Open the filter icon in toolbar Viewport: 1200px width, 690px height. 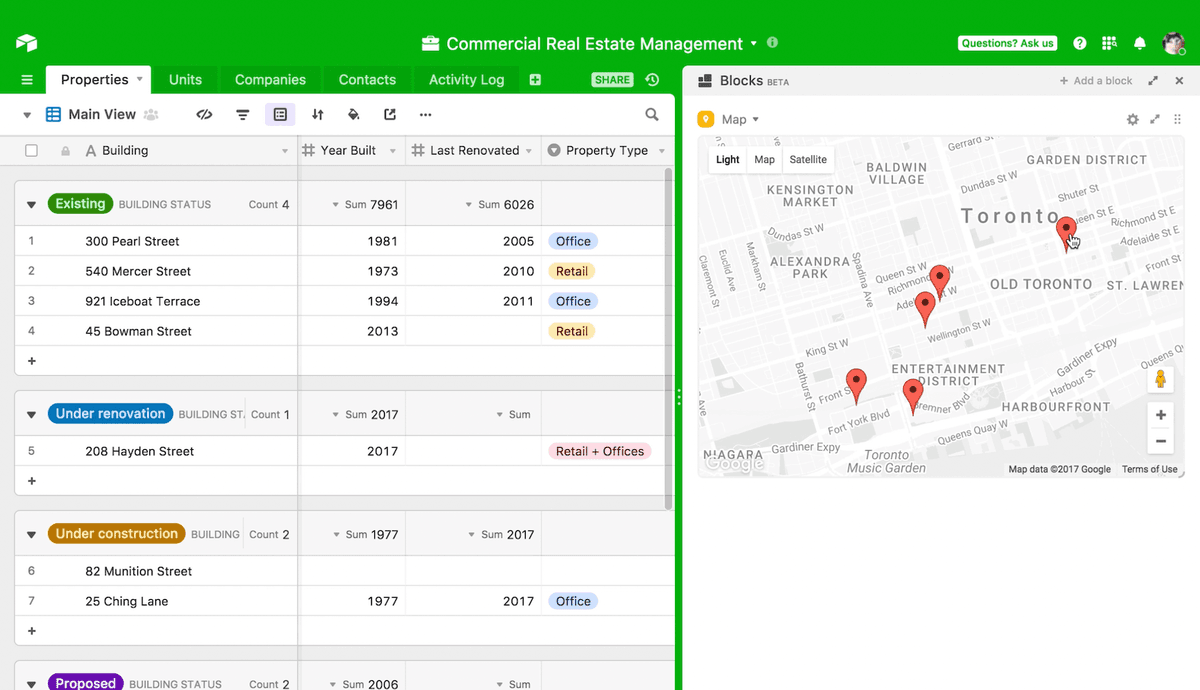242,115
